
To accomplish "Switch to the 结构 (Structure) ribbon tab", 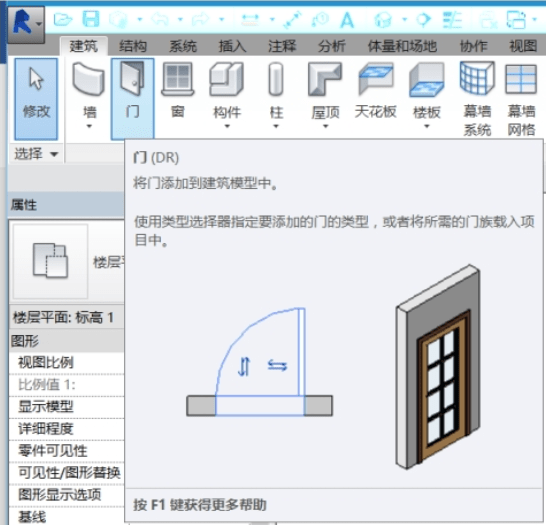I will [x=133, y=46].
